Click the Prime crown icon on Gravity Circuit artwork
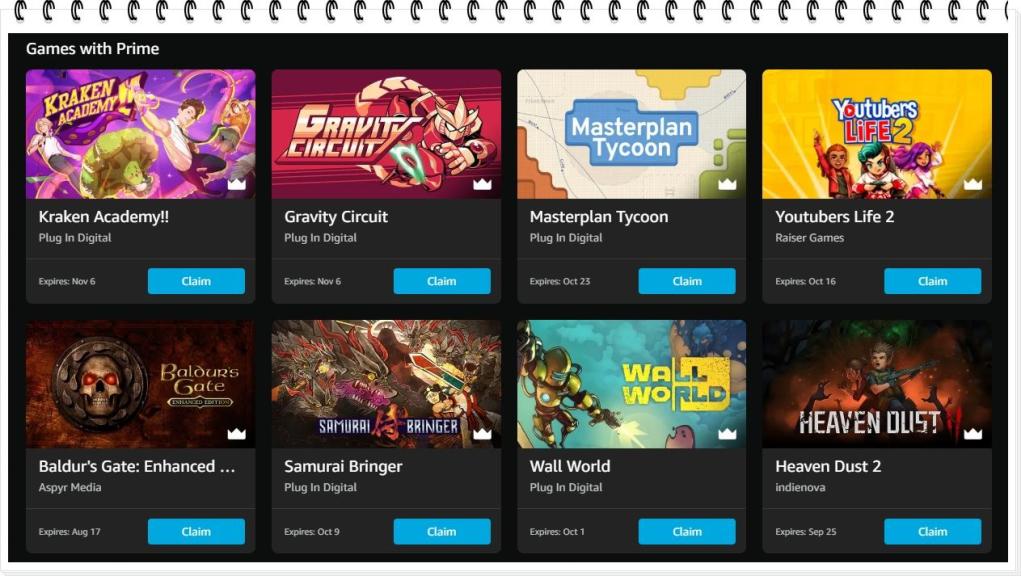 [x=482, y=184]
